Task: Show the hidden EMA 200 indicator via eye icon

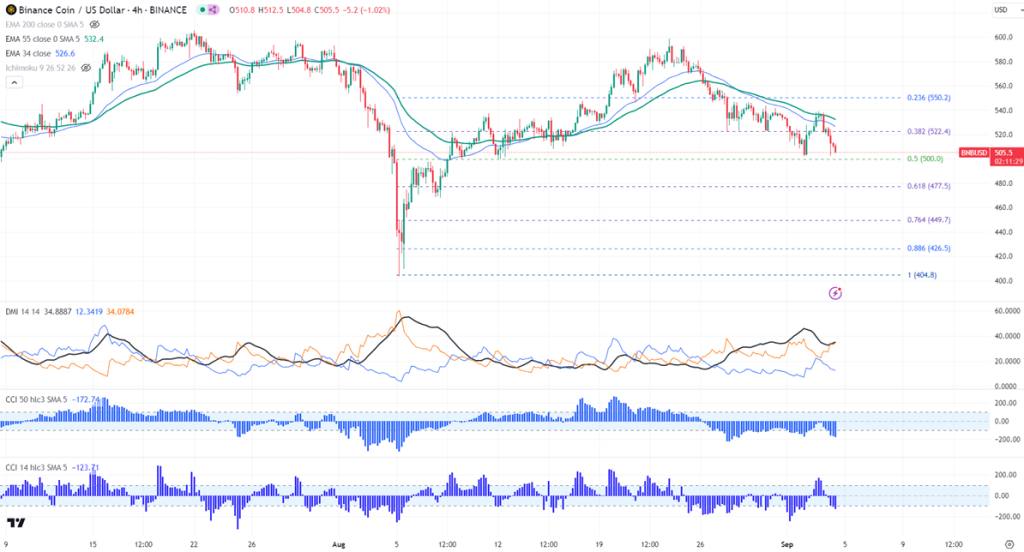Action: [95, 24]
